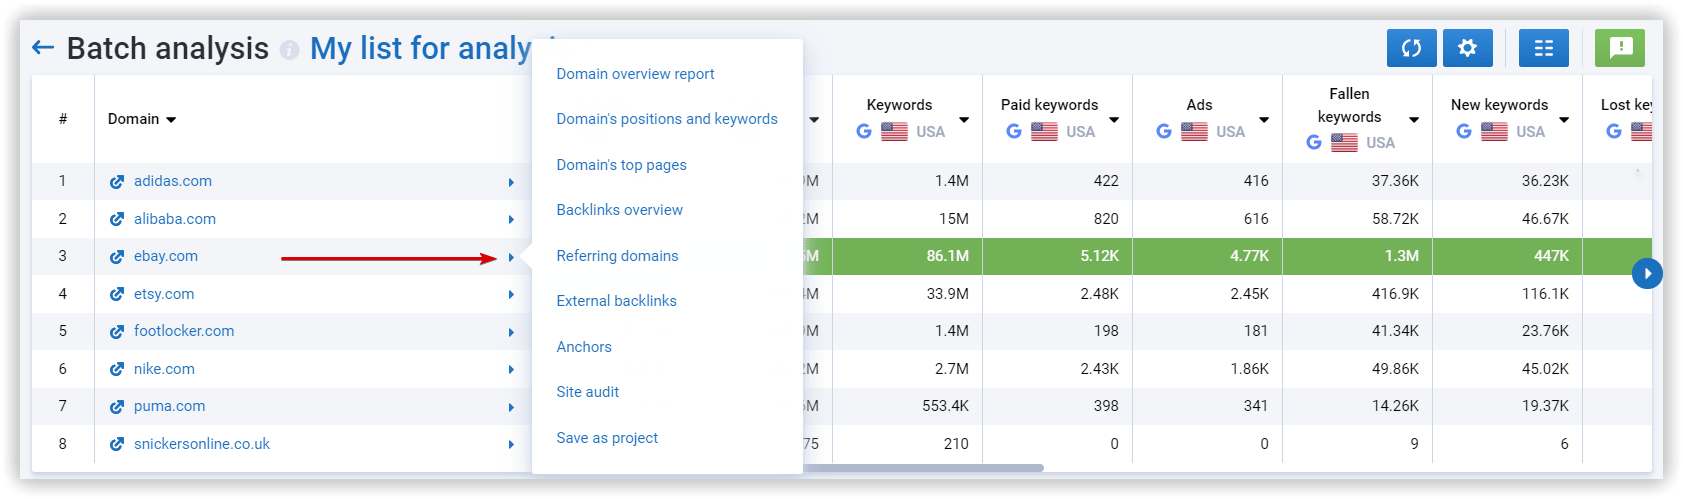The height and width of the screenshot is (499, 1683).
Task: Open footlocker.com external link icon
Action: coord(117,332)
